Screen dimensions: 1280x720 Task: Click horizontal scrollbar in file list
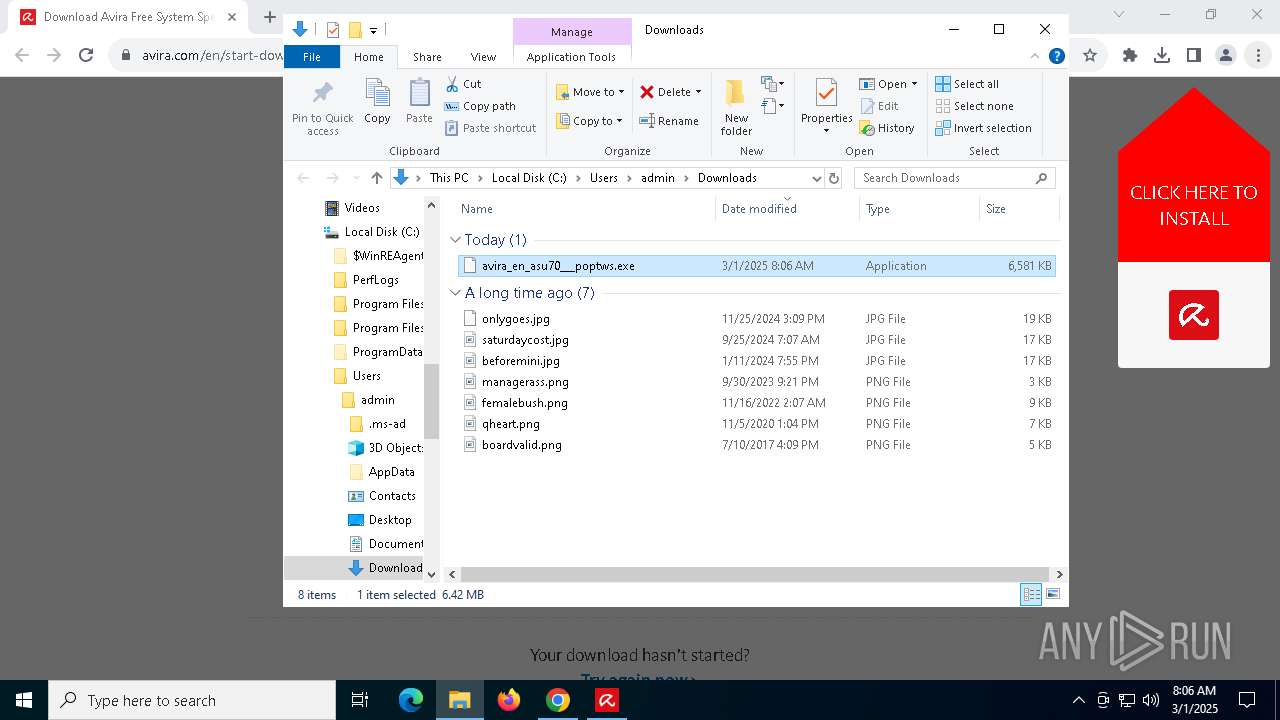click(757, 575)
